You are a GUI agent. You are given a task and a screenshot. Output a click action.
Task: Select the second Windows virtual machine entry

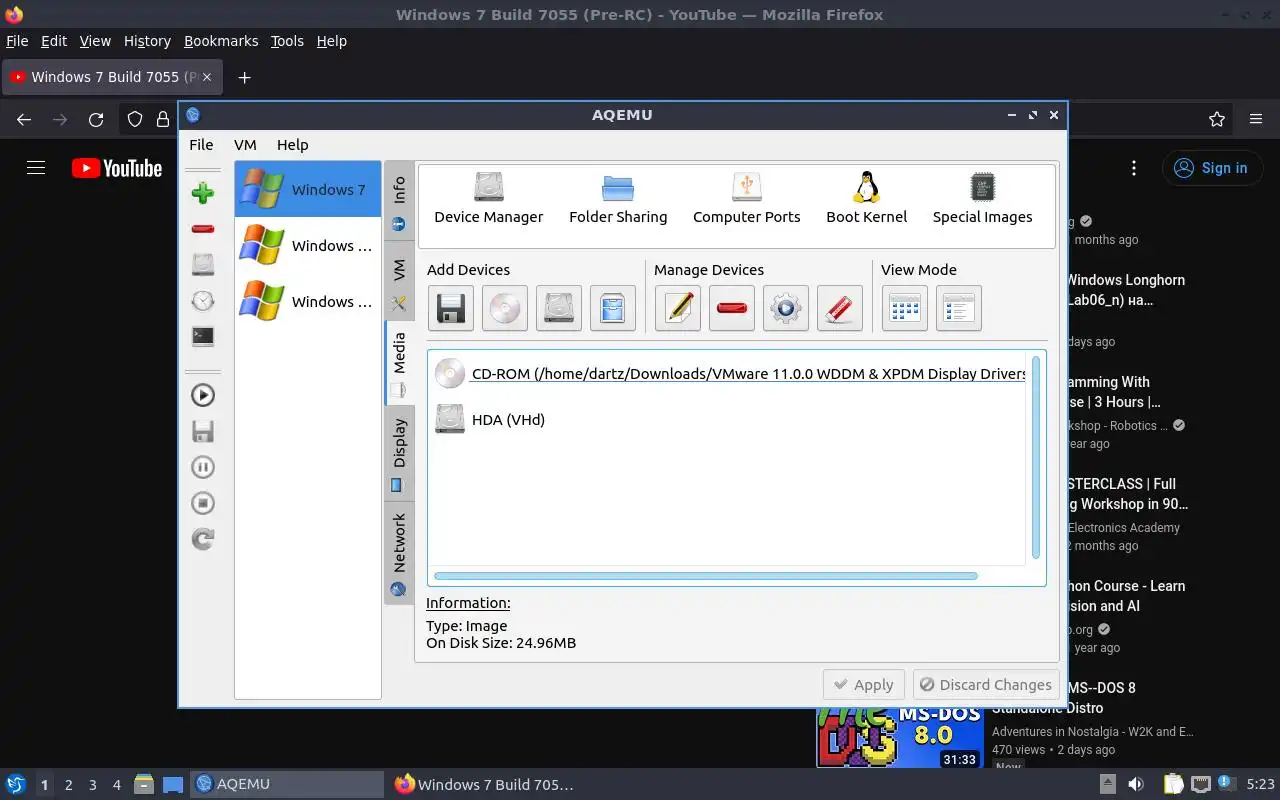tap(308, 245)
